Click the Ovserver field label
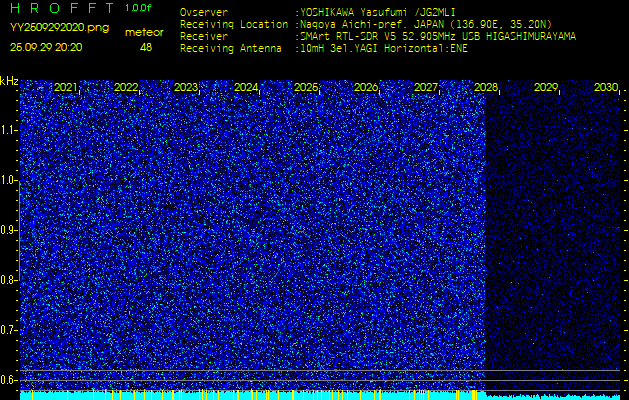 (x=204, y=12)
